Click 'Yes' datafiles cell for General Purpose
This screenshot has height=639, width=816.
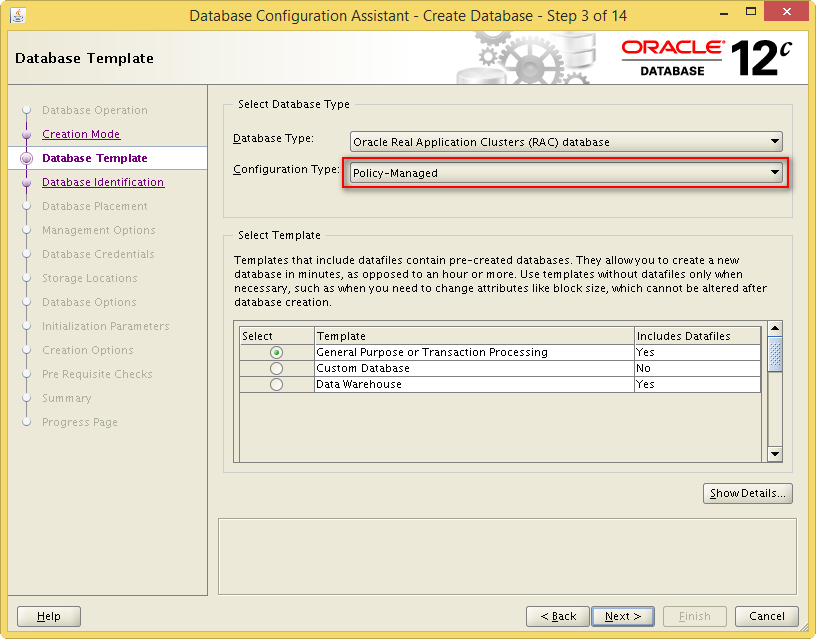click(x=697, y=352)
